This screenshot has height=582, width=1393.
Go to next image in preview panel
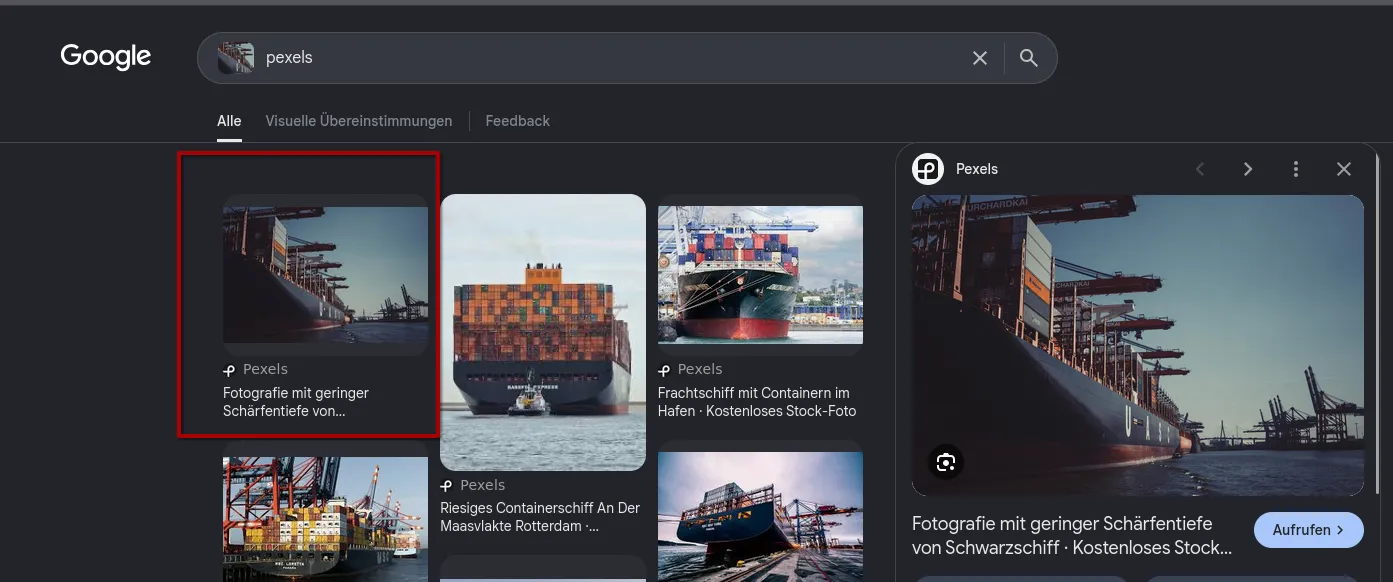click(x=1248, y=169)
